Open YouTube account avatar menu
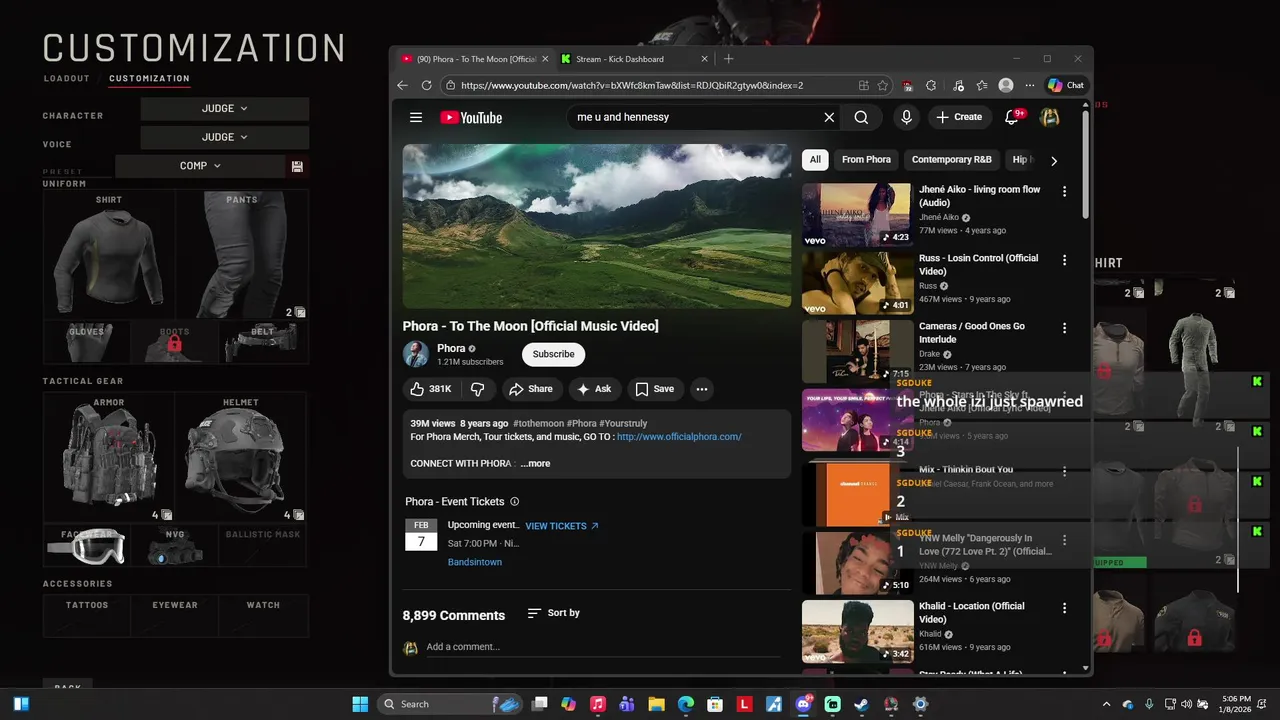This screenshot has width=1280, height=720. pyautogui.click(x=1050, y=117)
